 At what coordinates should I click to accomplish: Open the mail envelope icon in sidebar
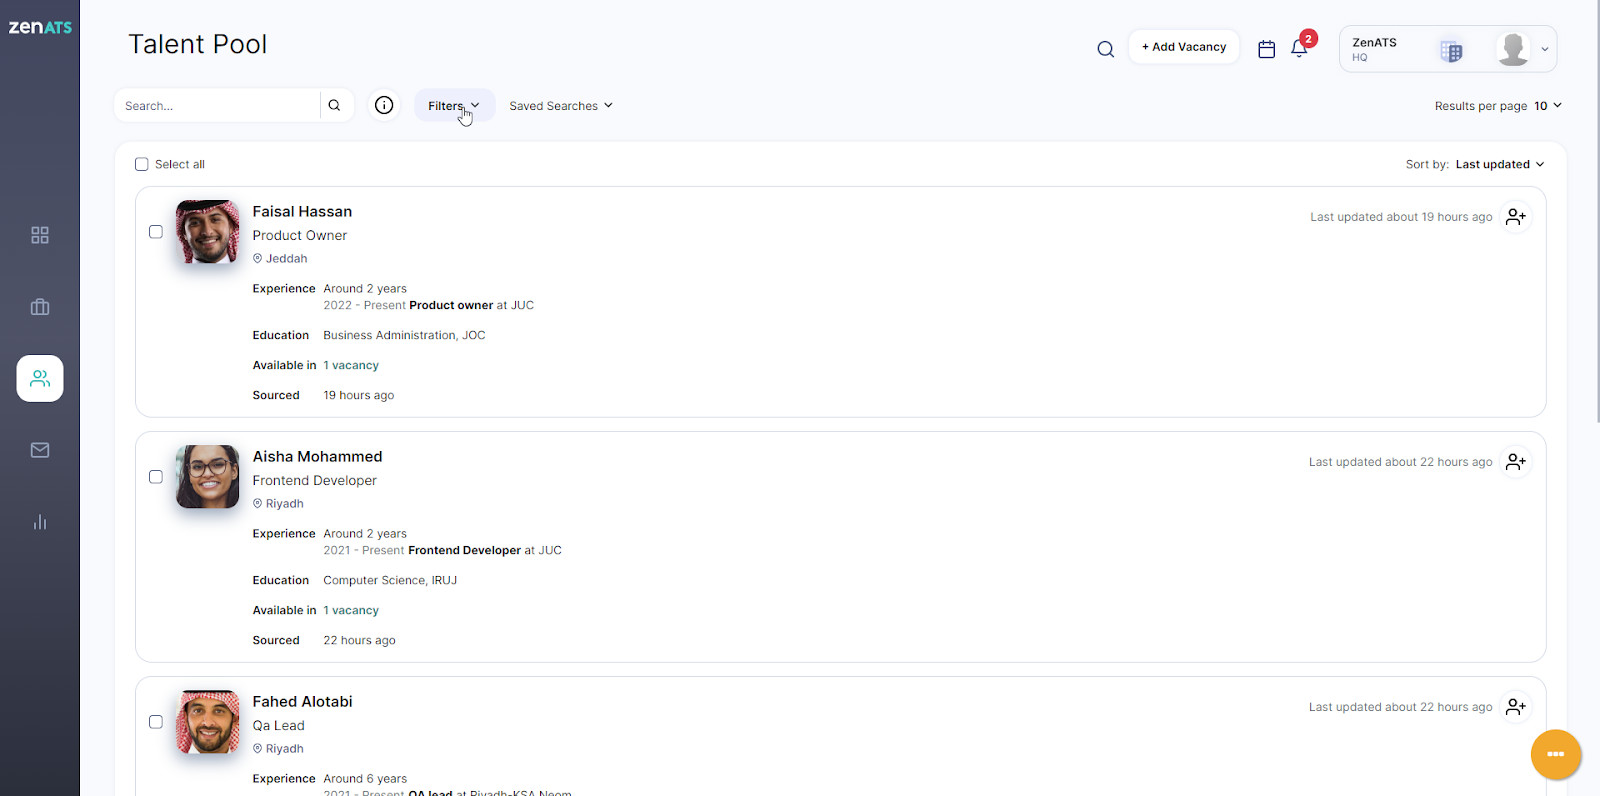pyautogui.click(x=40, y=450)
